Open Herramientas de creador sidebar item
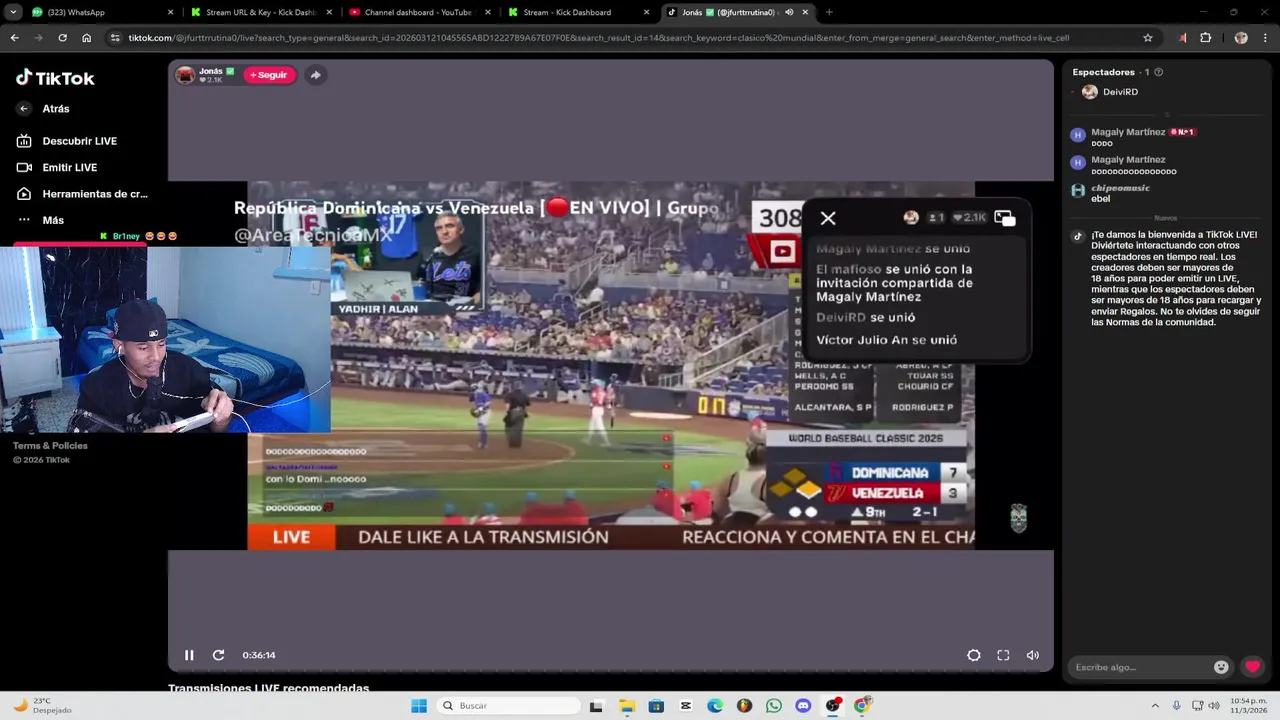Viewport: 1280px width, 720px height. (82, 194)
